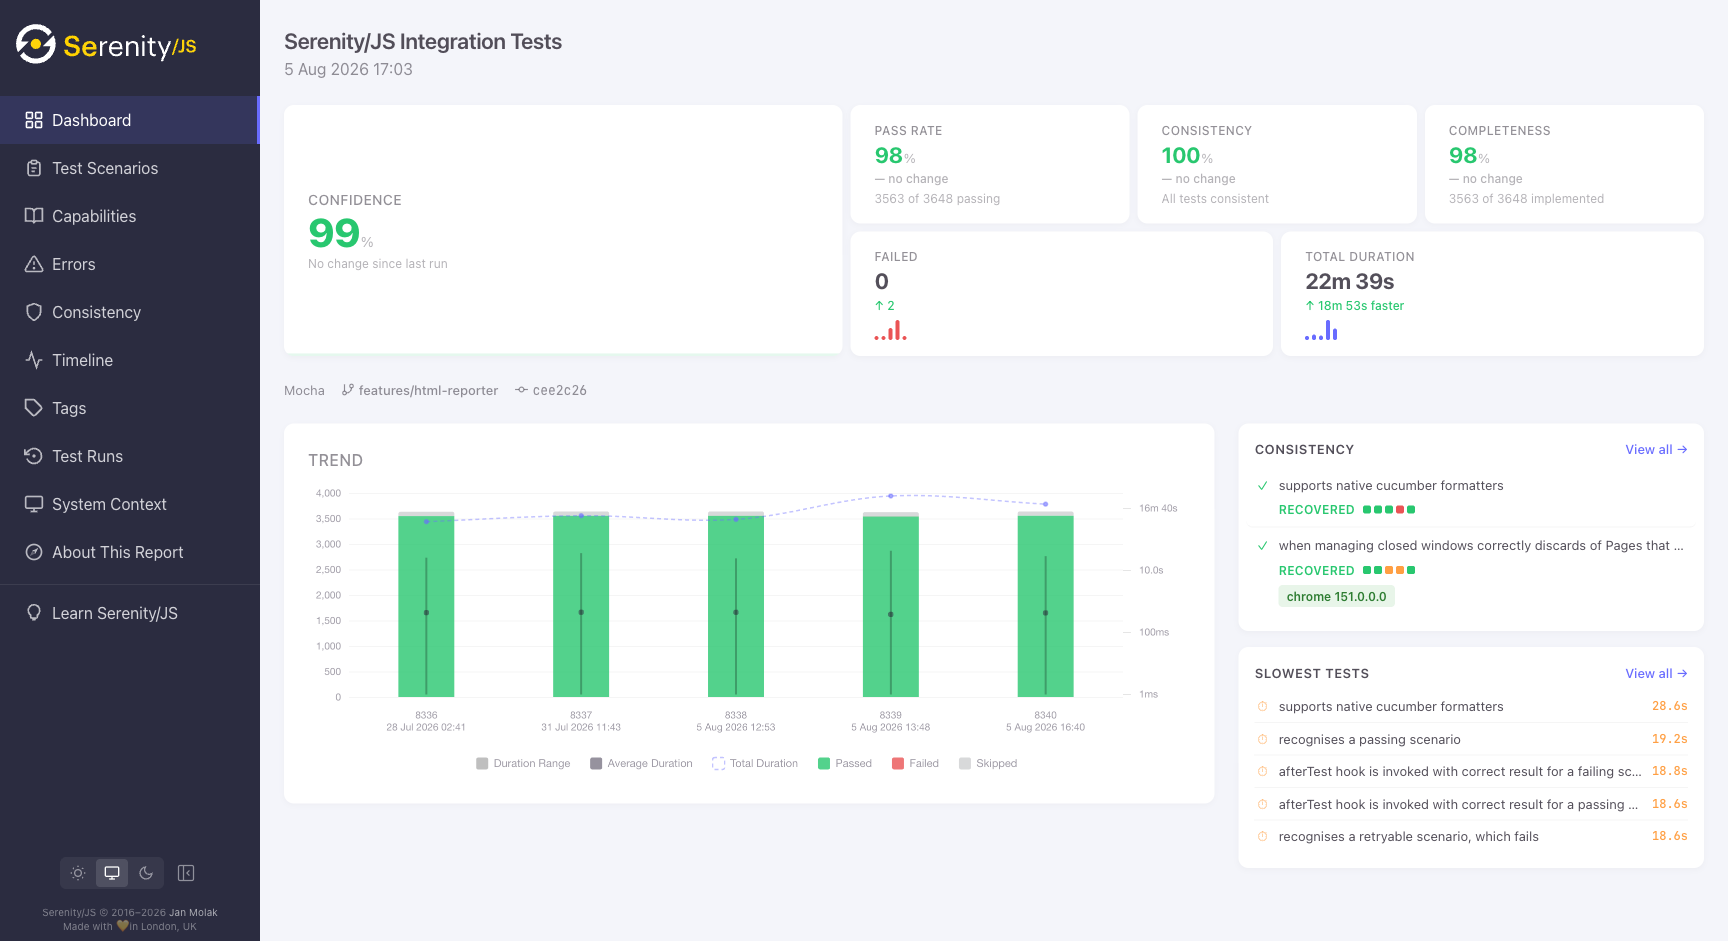Click the chrome 151.0.0.0 tag
The width and height of the screenshot is (1728, 941).
[x=1337, y=597]
